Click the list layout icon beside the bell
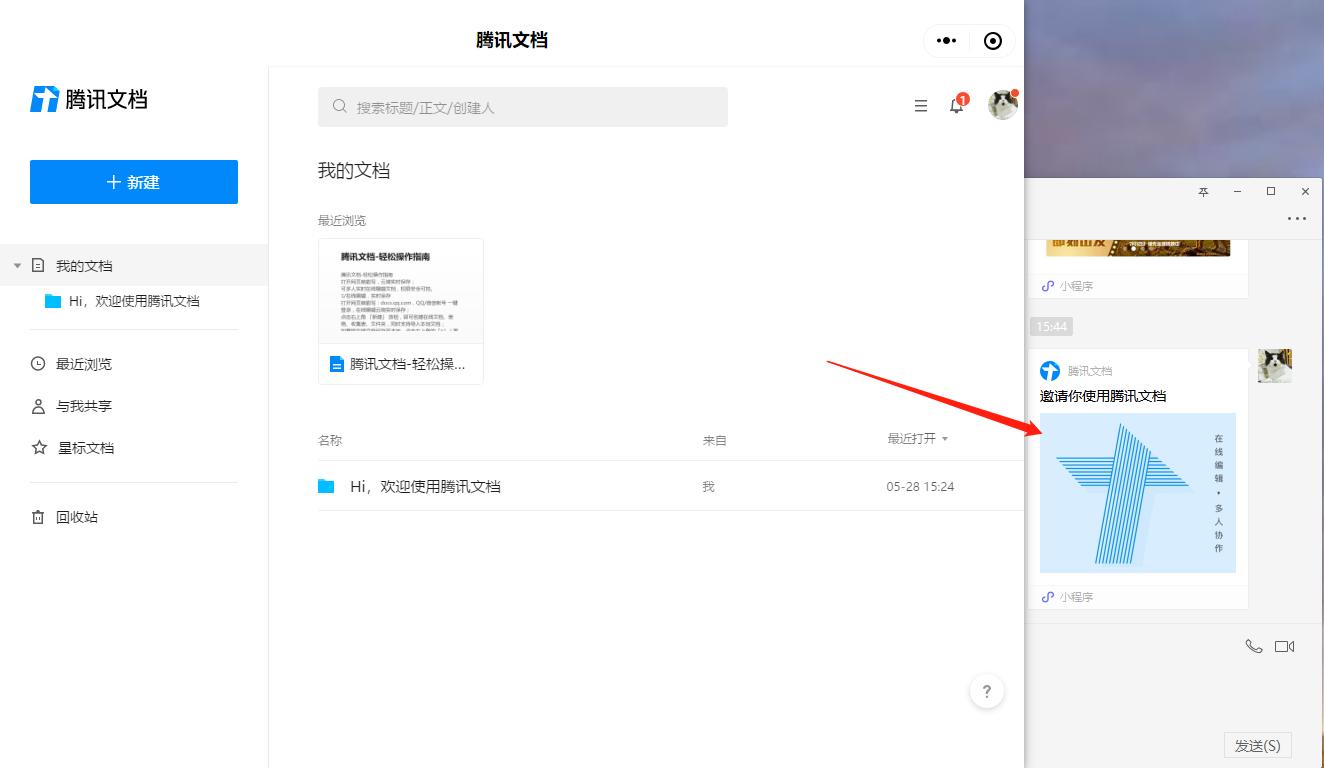This screenshot has width=1324, height=768. (920, 105)
